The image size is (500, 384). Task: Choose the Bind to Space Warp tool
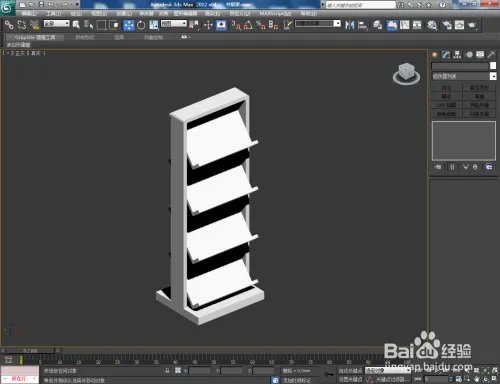[x=34, y=25]
